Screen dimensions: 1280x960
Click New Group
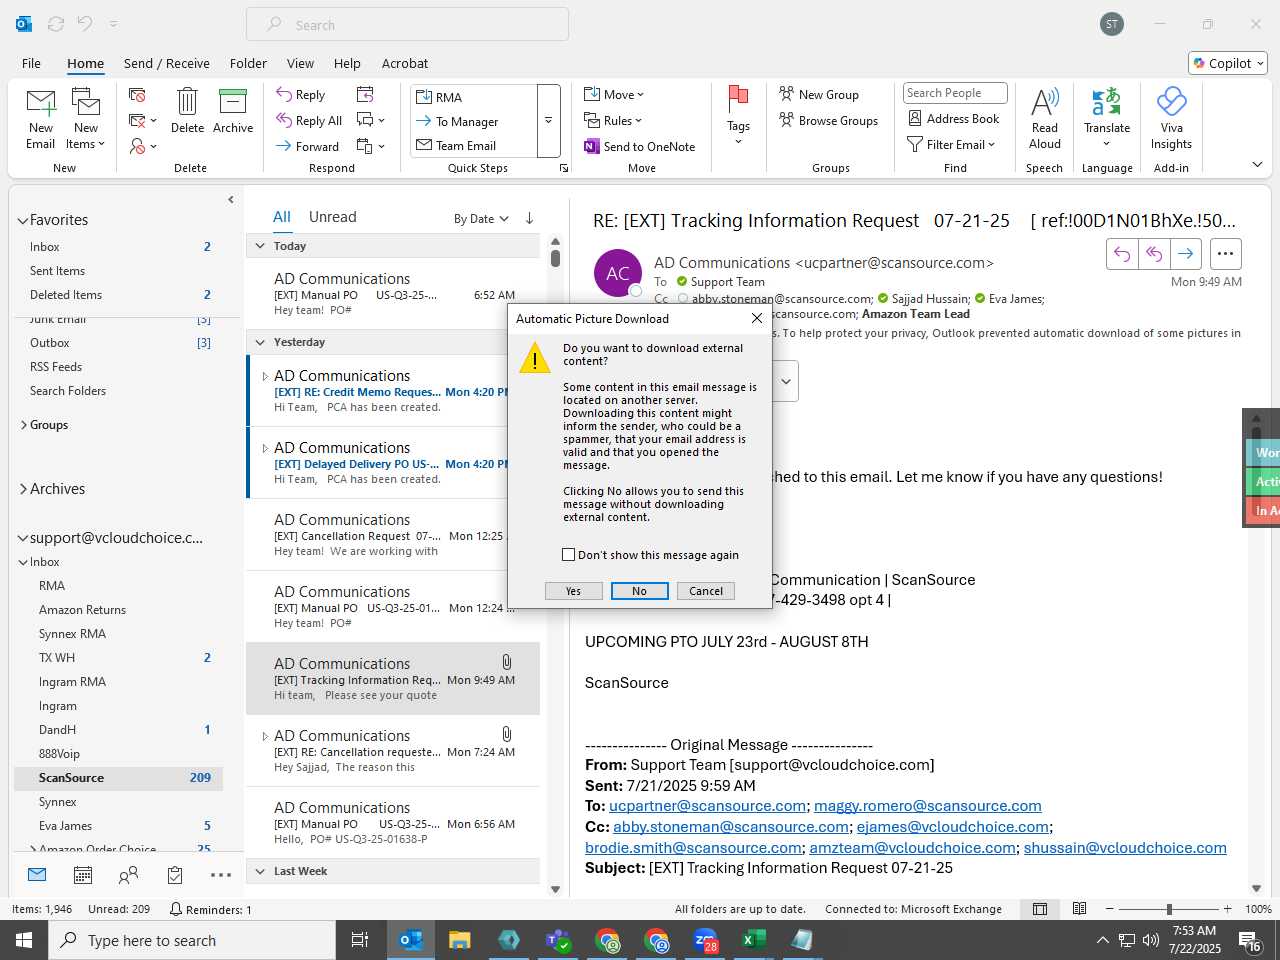point(819,95)
